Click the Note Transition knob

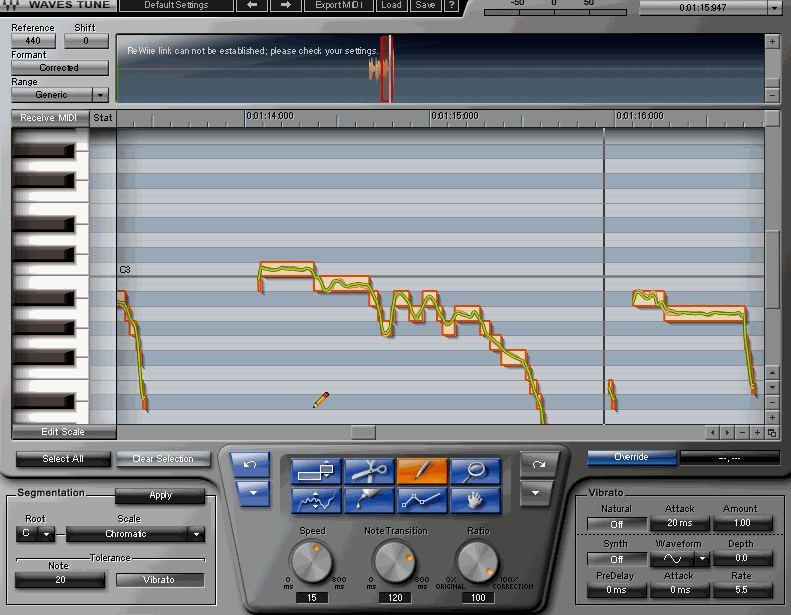[394, 562]
